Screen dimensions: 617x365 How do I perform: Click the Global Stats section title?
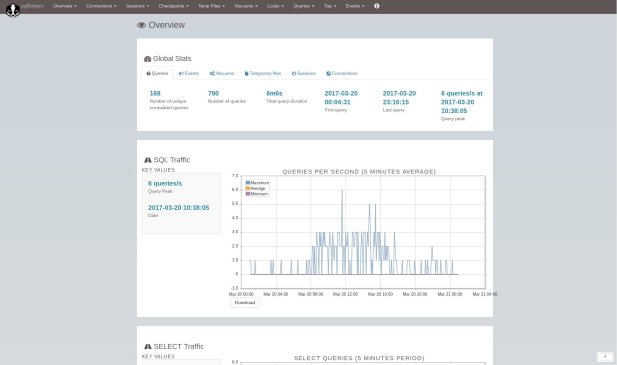[172, 59]
